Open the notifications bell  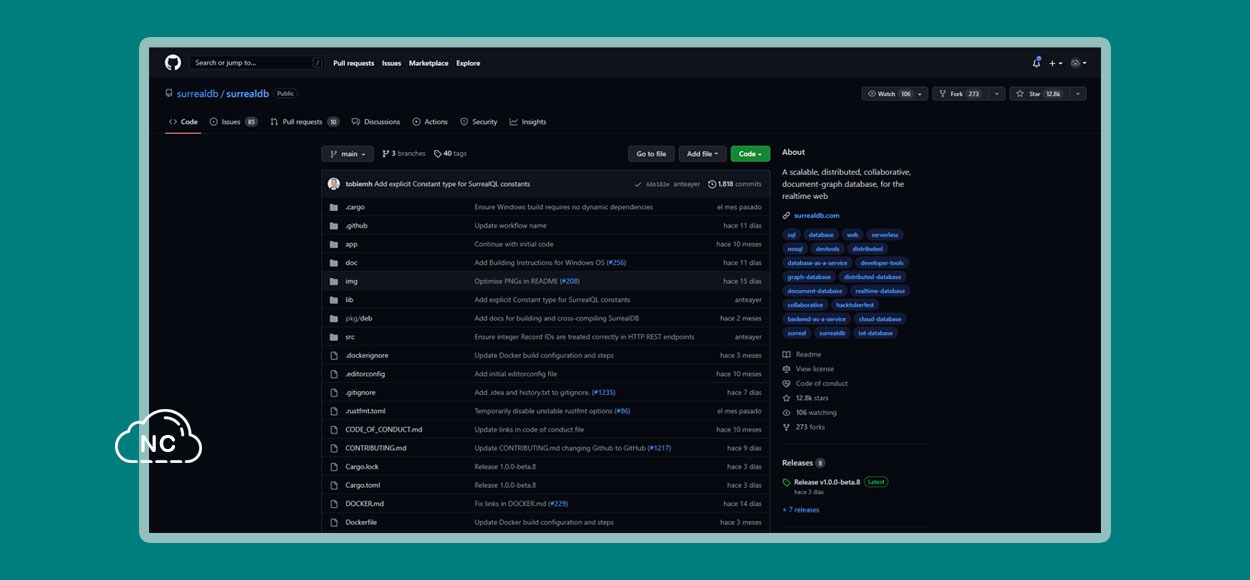tap(1036, 63)
